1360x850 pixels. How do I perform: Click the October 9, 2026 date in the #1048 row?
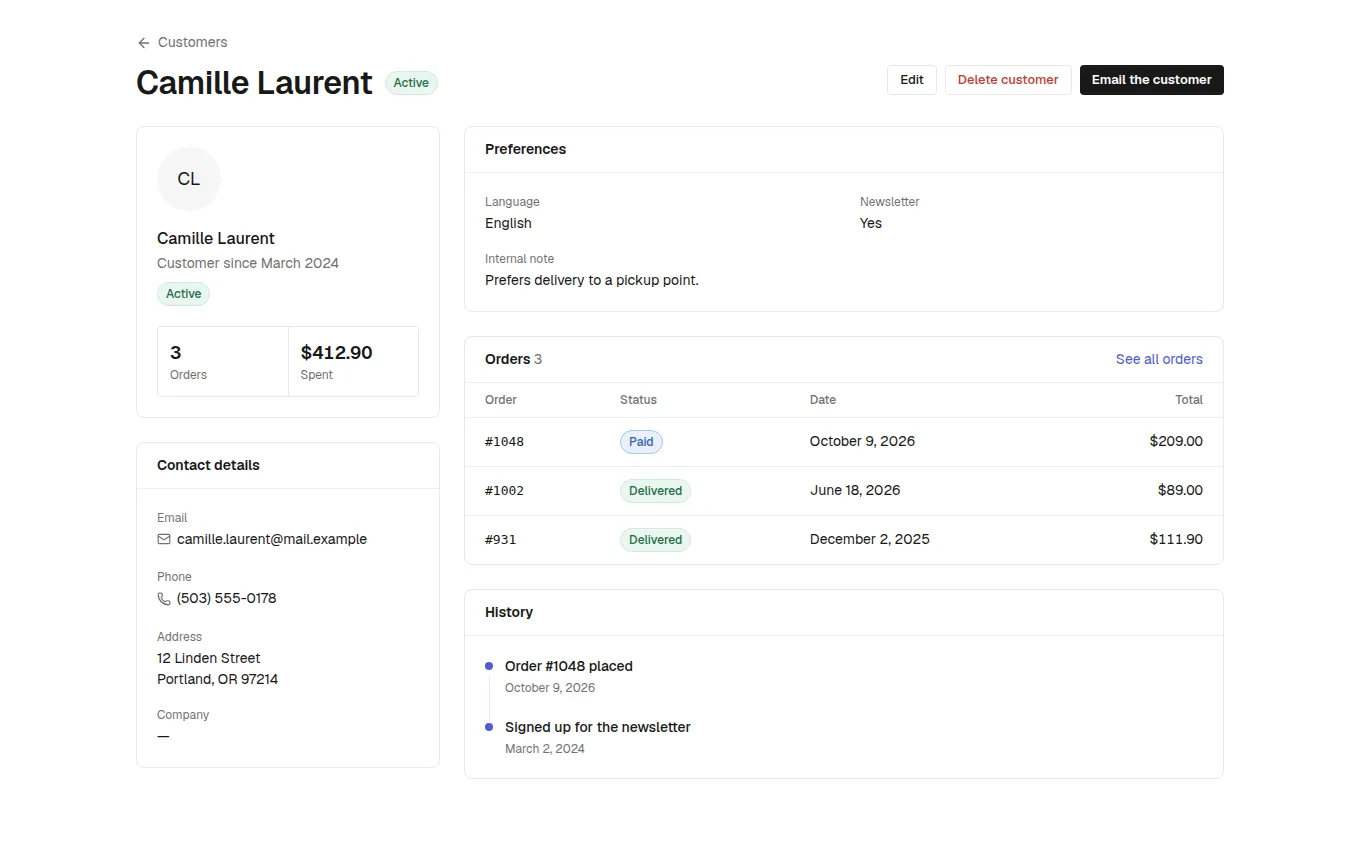point(862,441)
